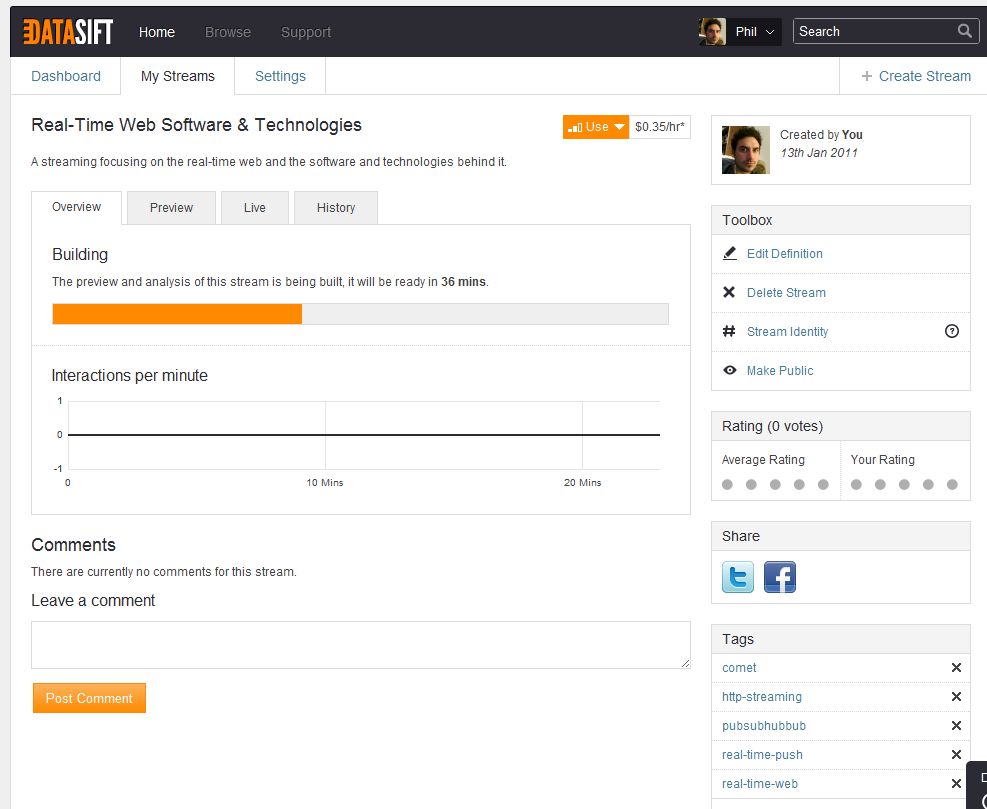This screenshot has height=809, width=987.
Task: Click the hash icon for Stream Identity
Action: tap(729, 331)
